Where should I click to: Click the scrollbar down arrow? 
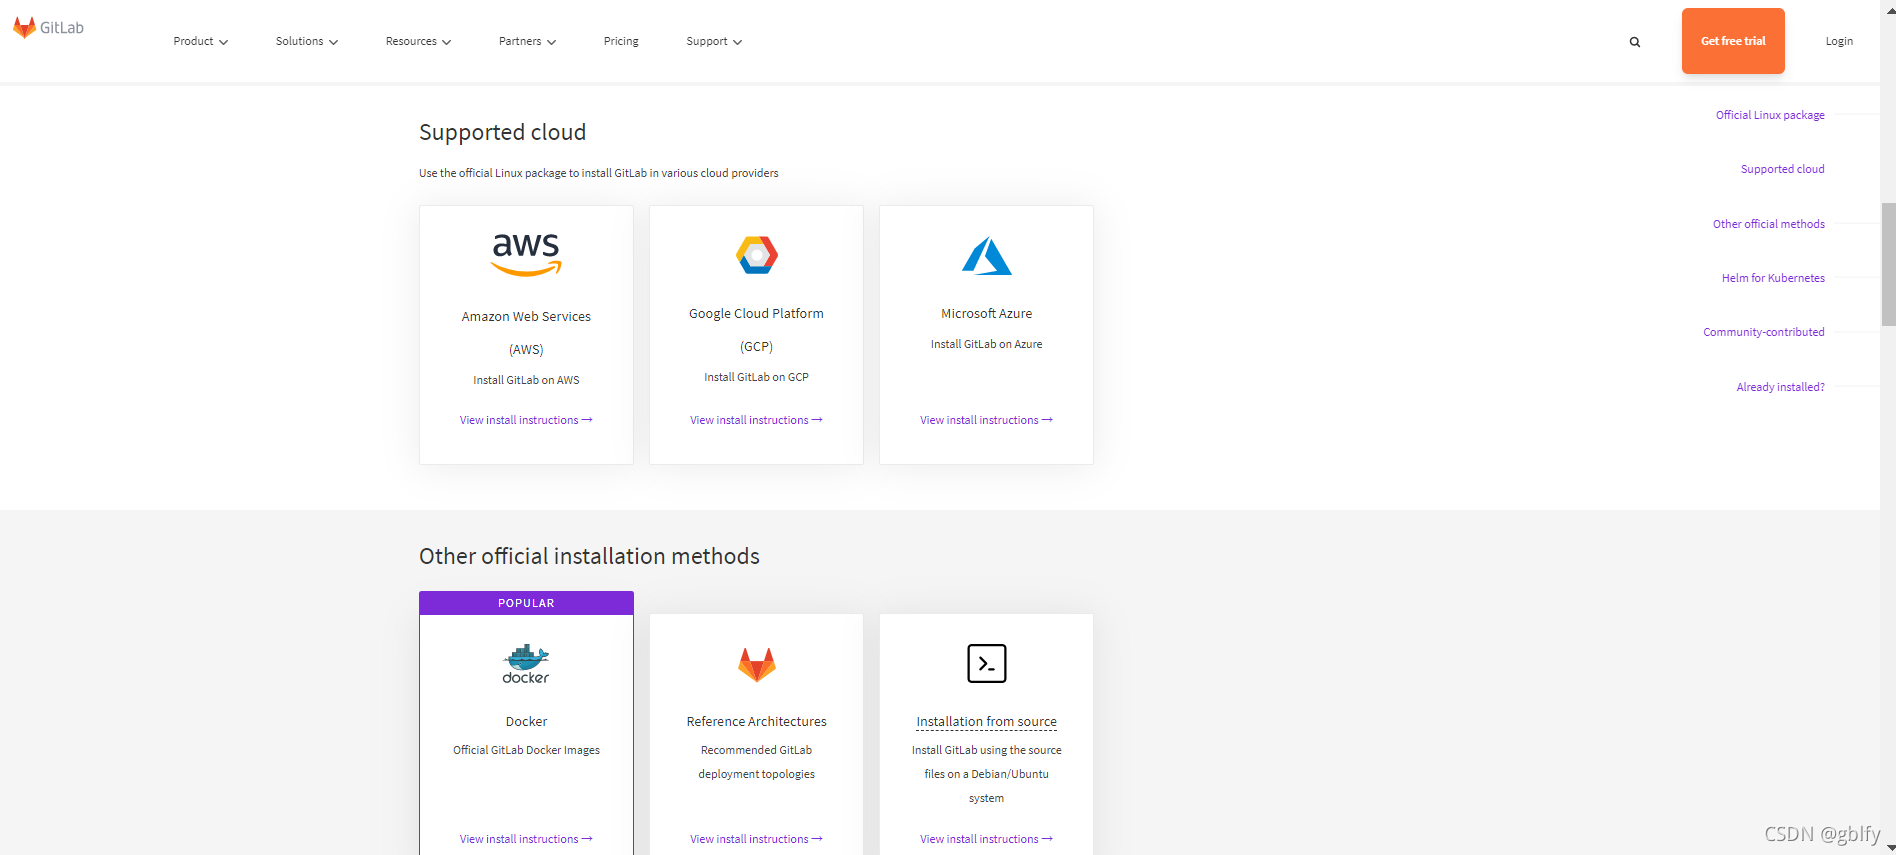pyautogui.click(x=1888, y=848)
